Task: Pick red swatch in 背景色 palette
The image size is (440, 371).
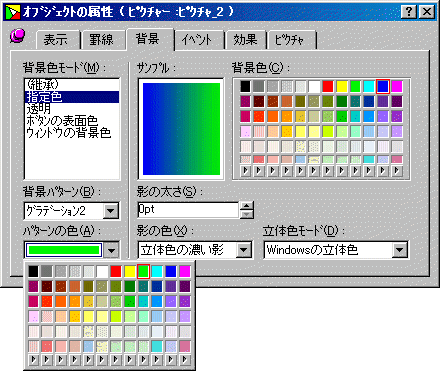Action: click(x=328, y=86)
